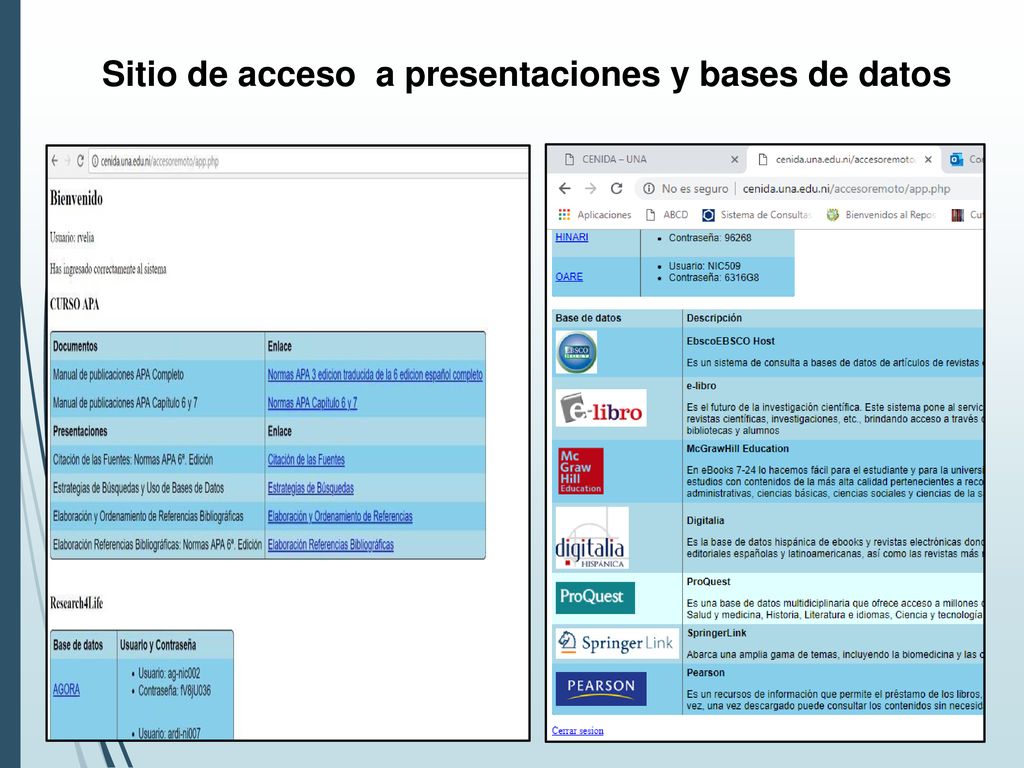The width and height of the screenshot is (1024, 768).
Task: Click the McGraw Hill Education logo
Action: tap(581, 471)
